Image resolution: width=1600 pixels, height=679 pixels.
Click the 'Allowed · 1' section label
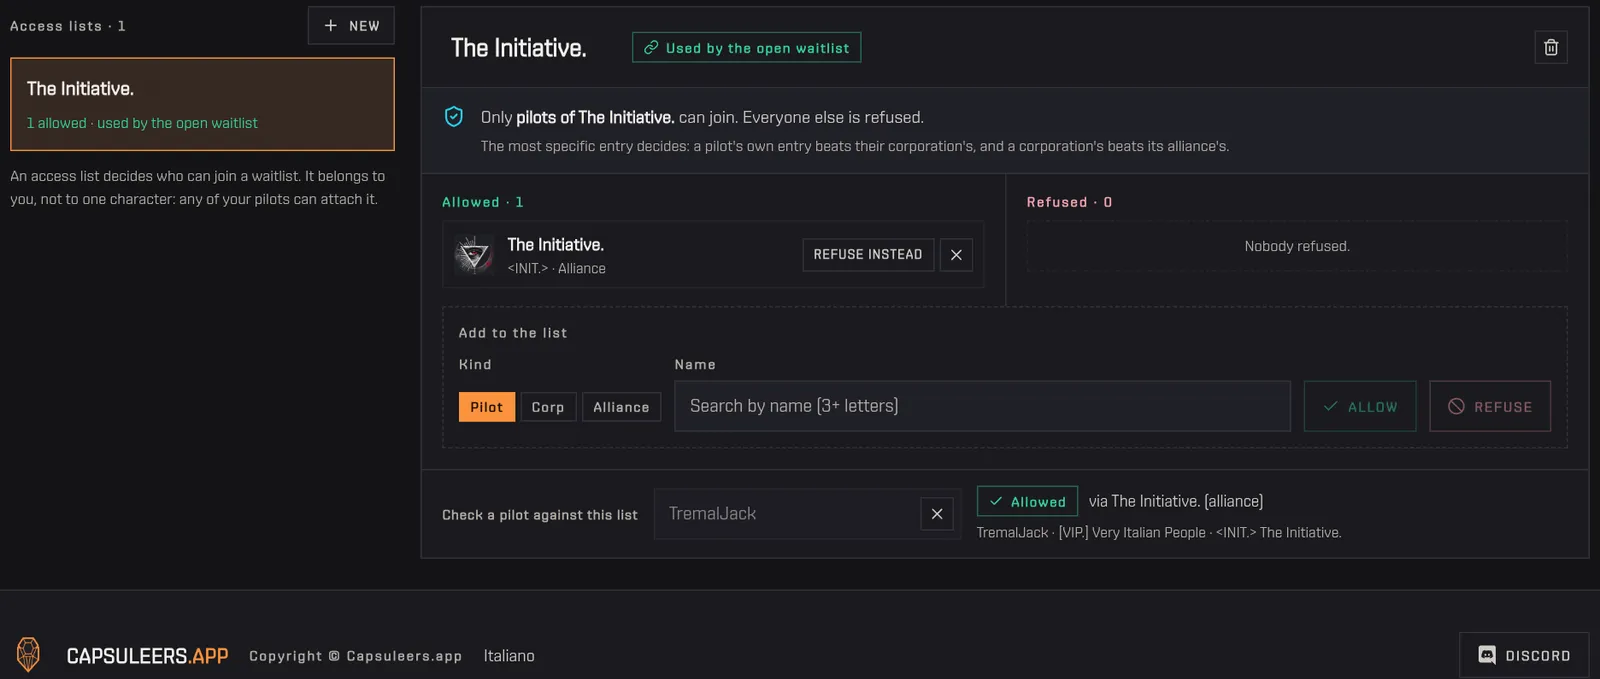[483, 202]
